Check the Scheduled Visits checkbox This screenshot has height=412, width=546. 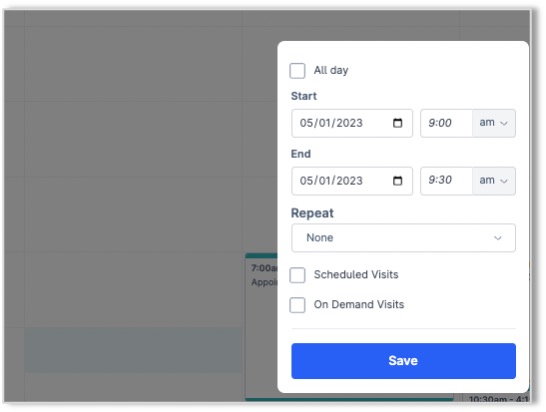297,275
